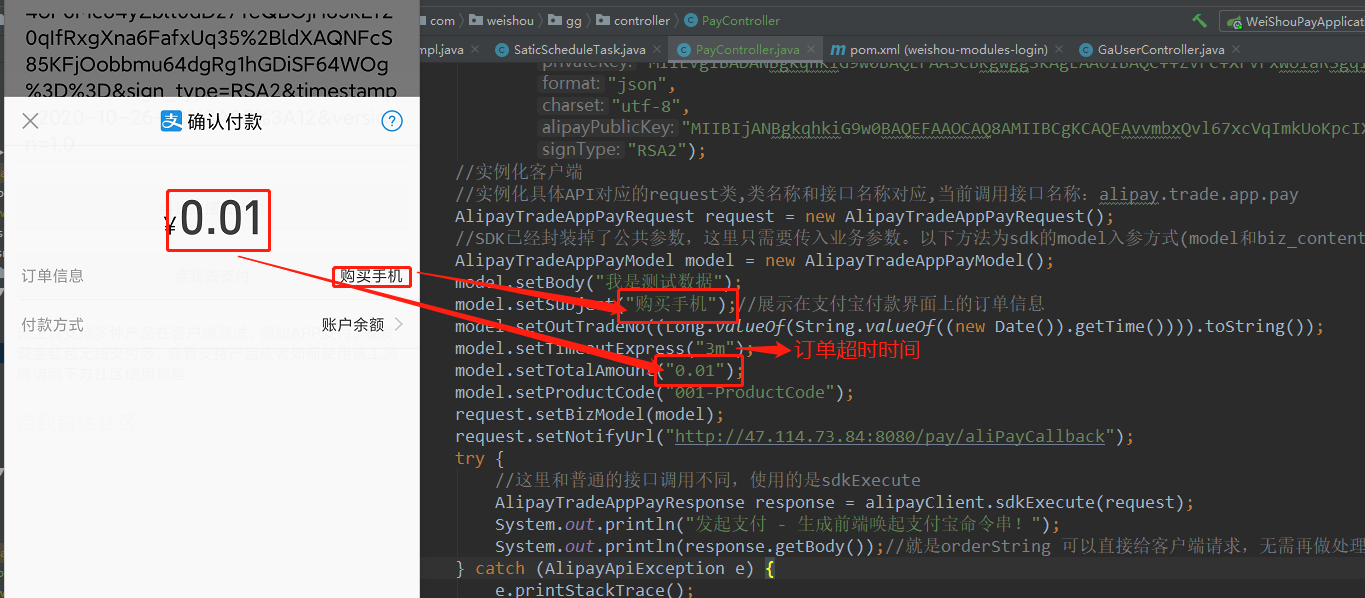The image size is (1365, 598).
Task: Click the SaticScheduleTask.java tab class icon
Action: tap(502, 49)
